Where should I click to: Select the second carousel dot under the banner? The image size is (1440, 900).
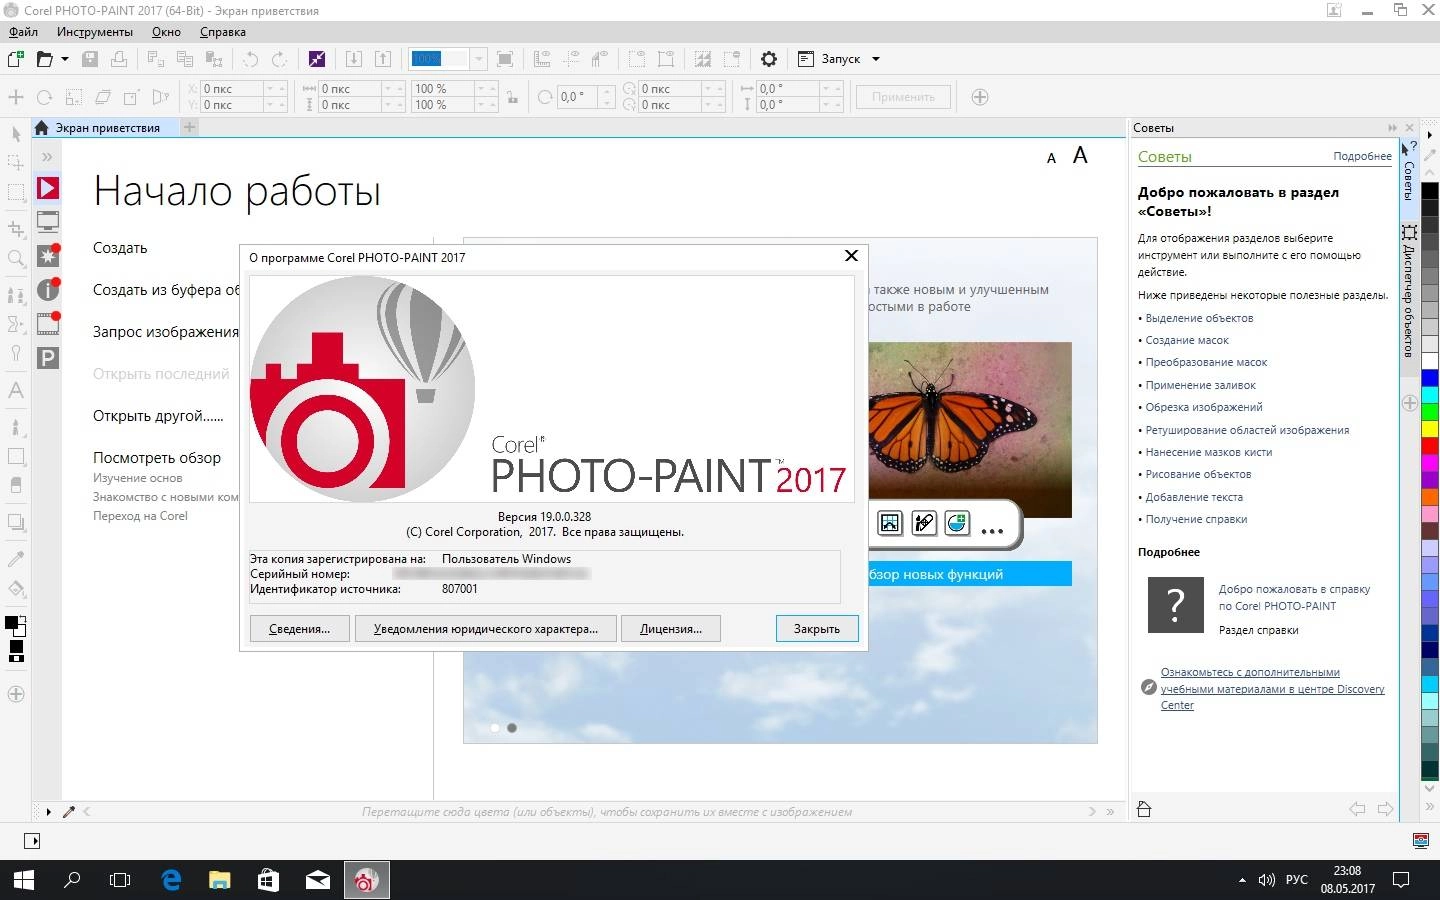pos(513,729)
